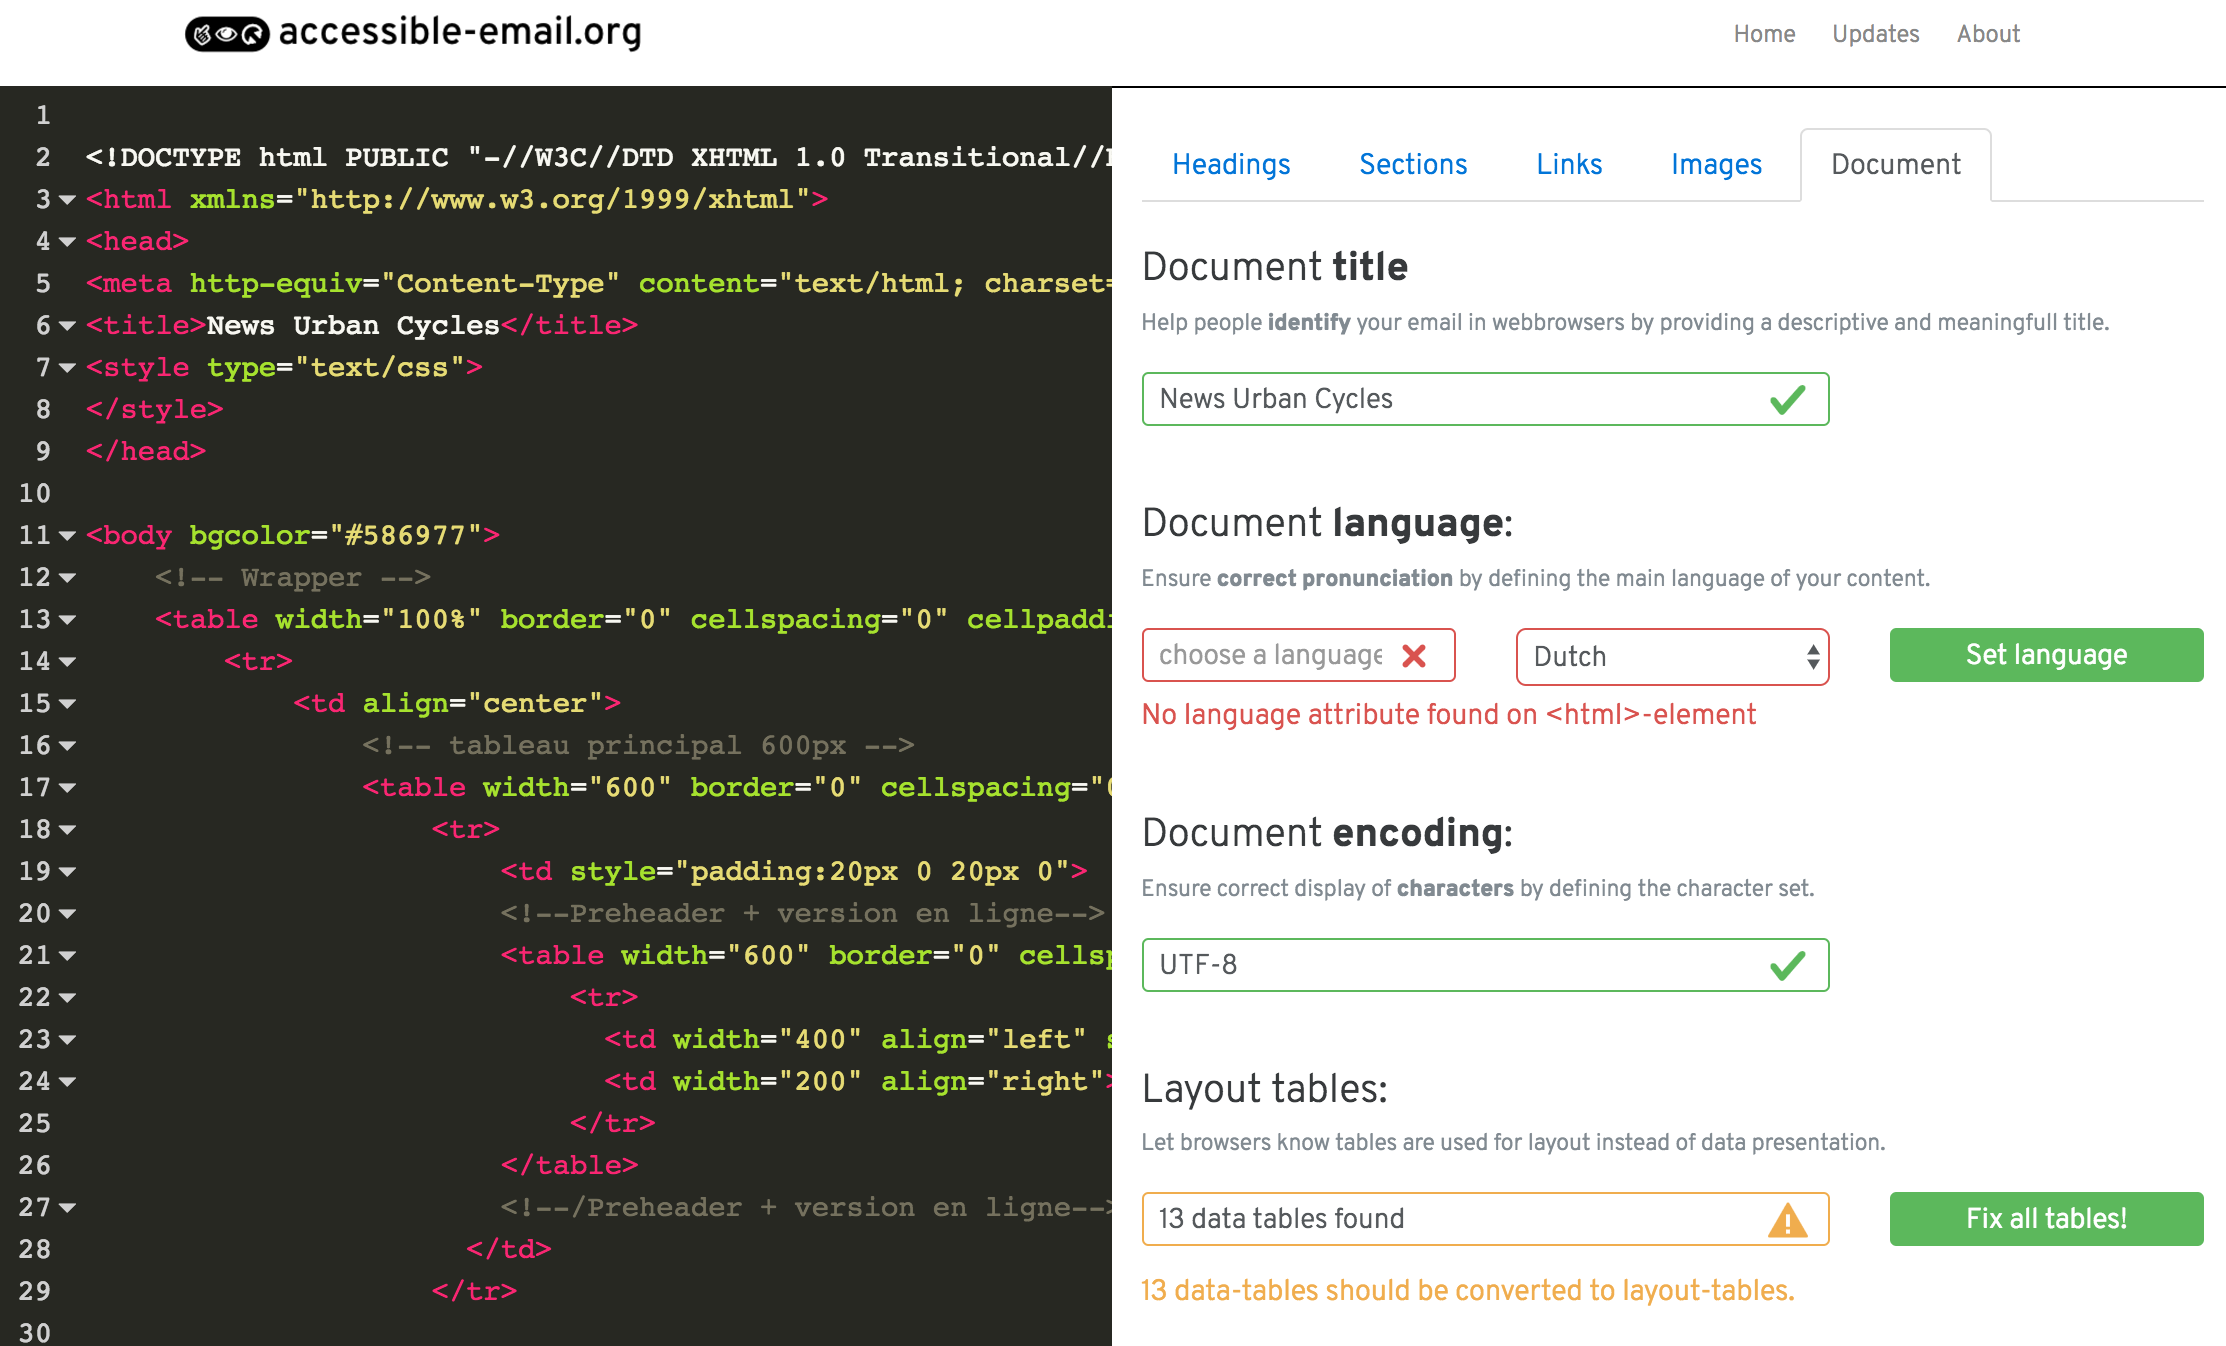This screenshot has height=1346, width=2226.
Task: Click the green checkmark in the UTF-8 field
Action: (1787, 965)
